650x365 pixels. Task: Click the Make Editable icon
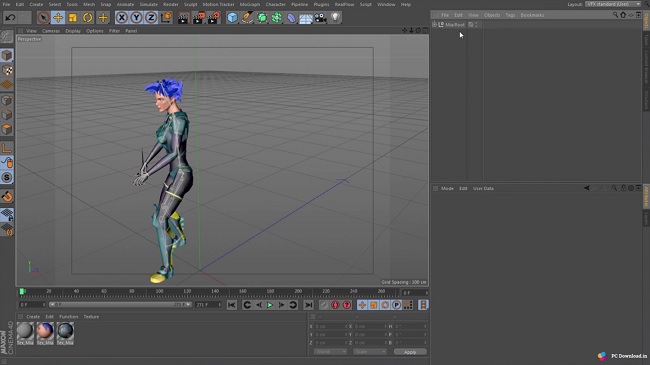pos(7,36)
